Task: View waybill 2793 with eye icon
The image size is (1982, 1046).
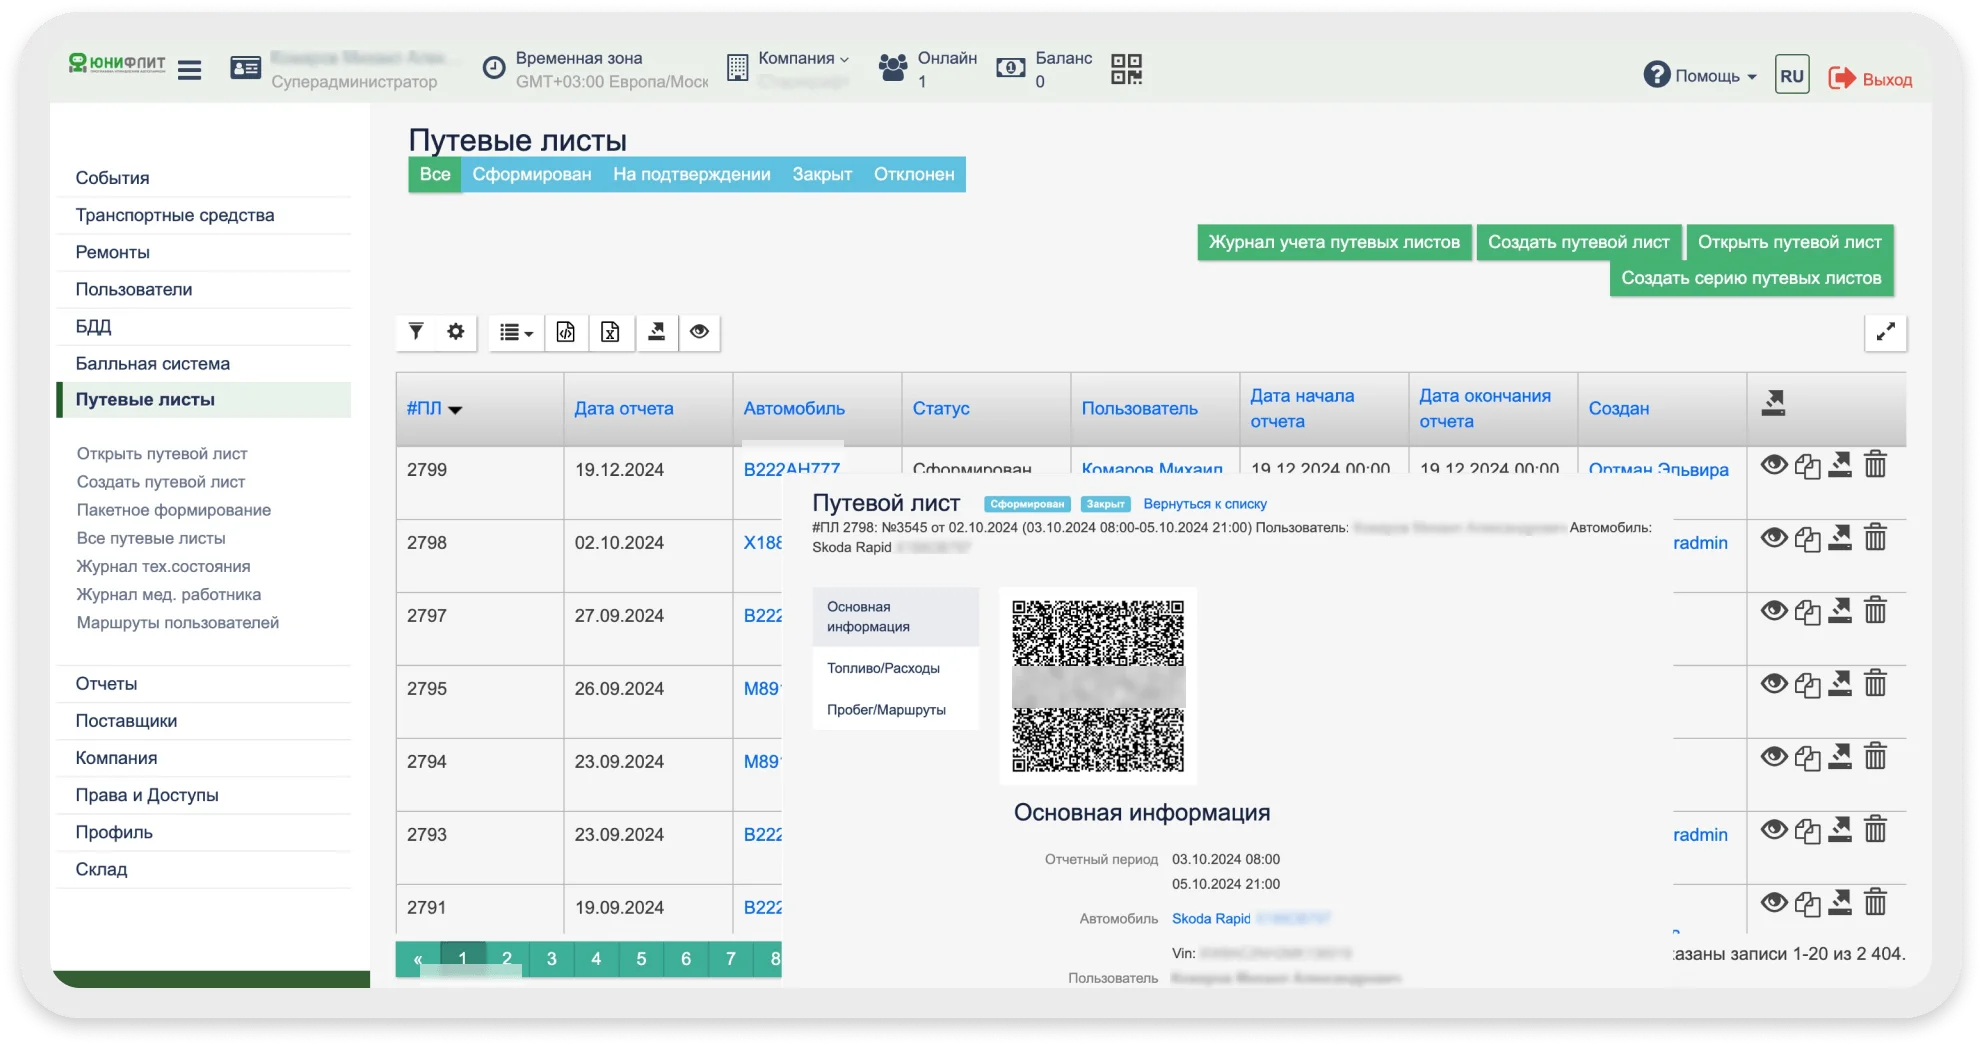Action: [x=1774, y=830]
